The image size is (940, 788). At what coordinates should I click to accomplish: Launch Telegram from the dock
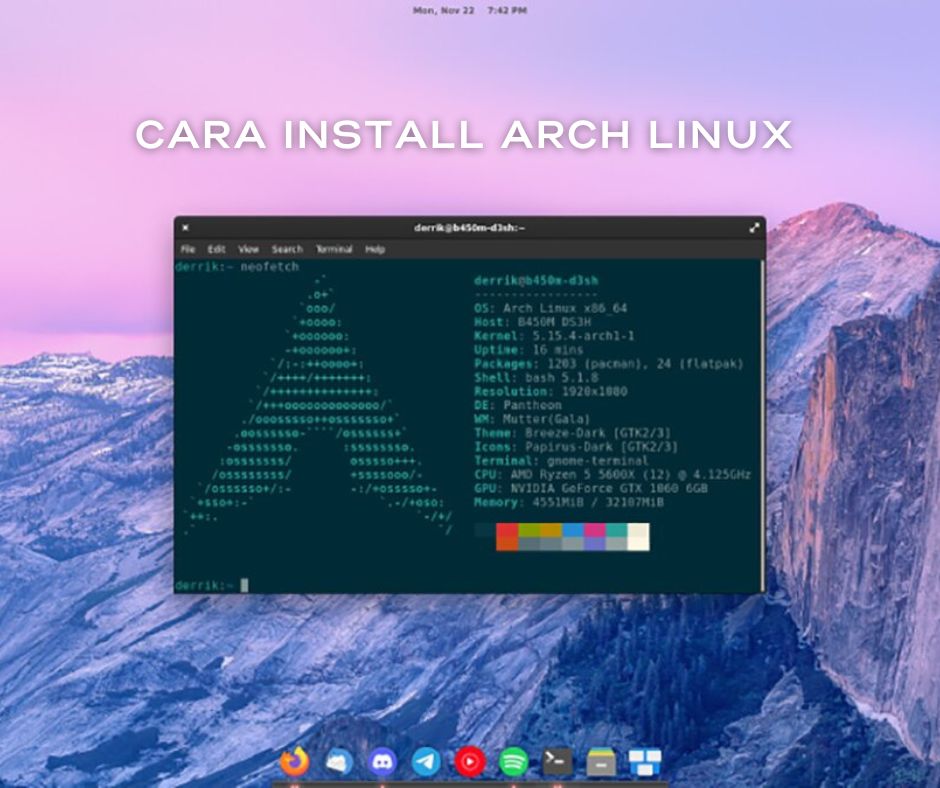(426, 762)
